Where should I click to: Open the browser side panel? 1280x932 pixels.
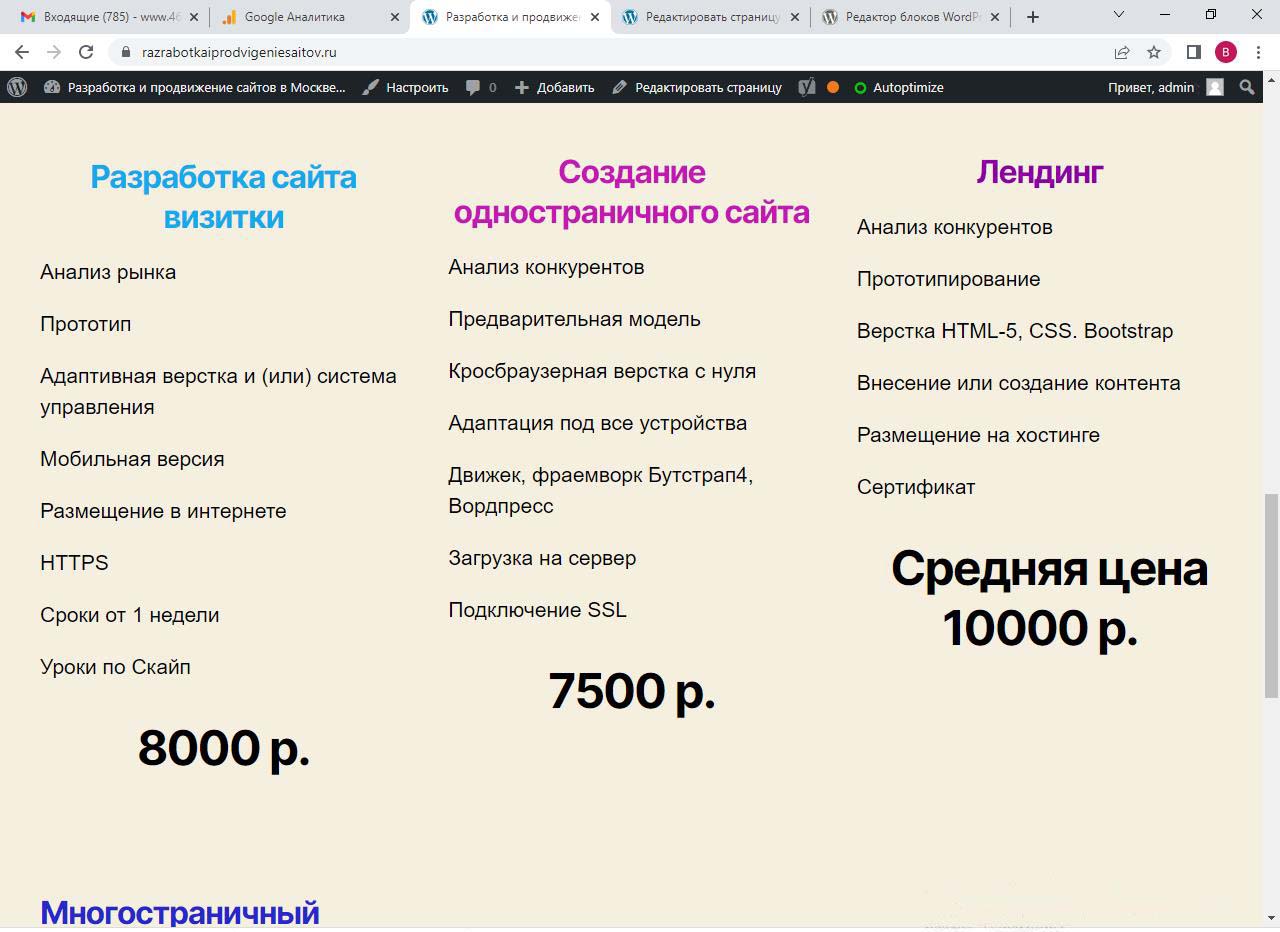1193,52
